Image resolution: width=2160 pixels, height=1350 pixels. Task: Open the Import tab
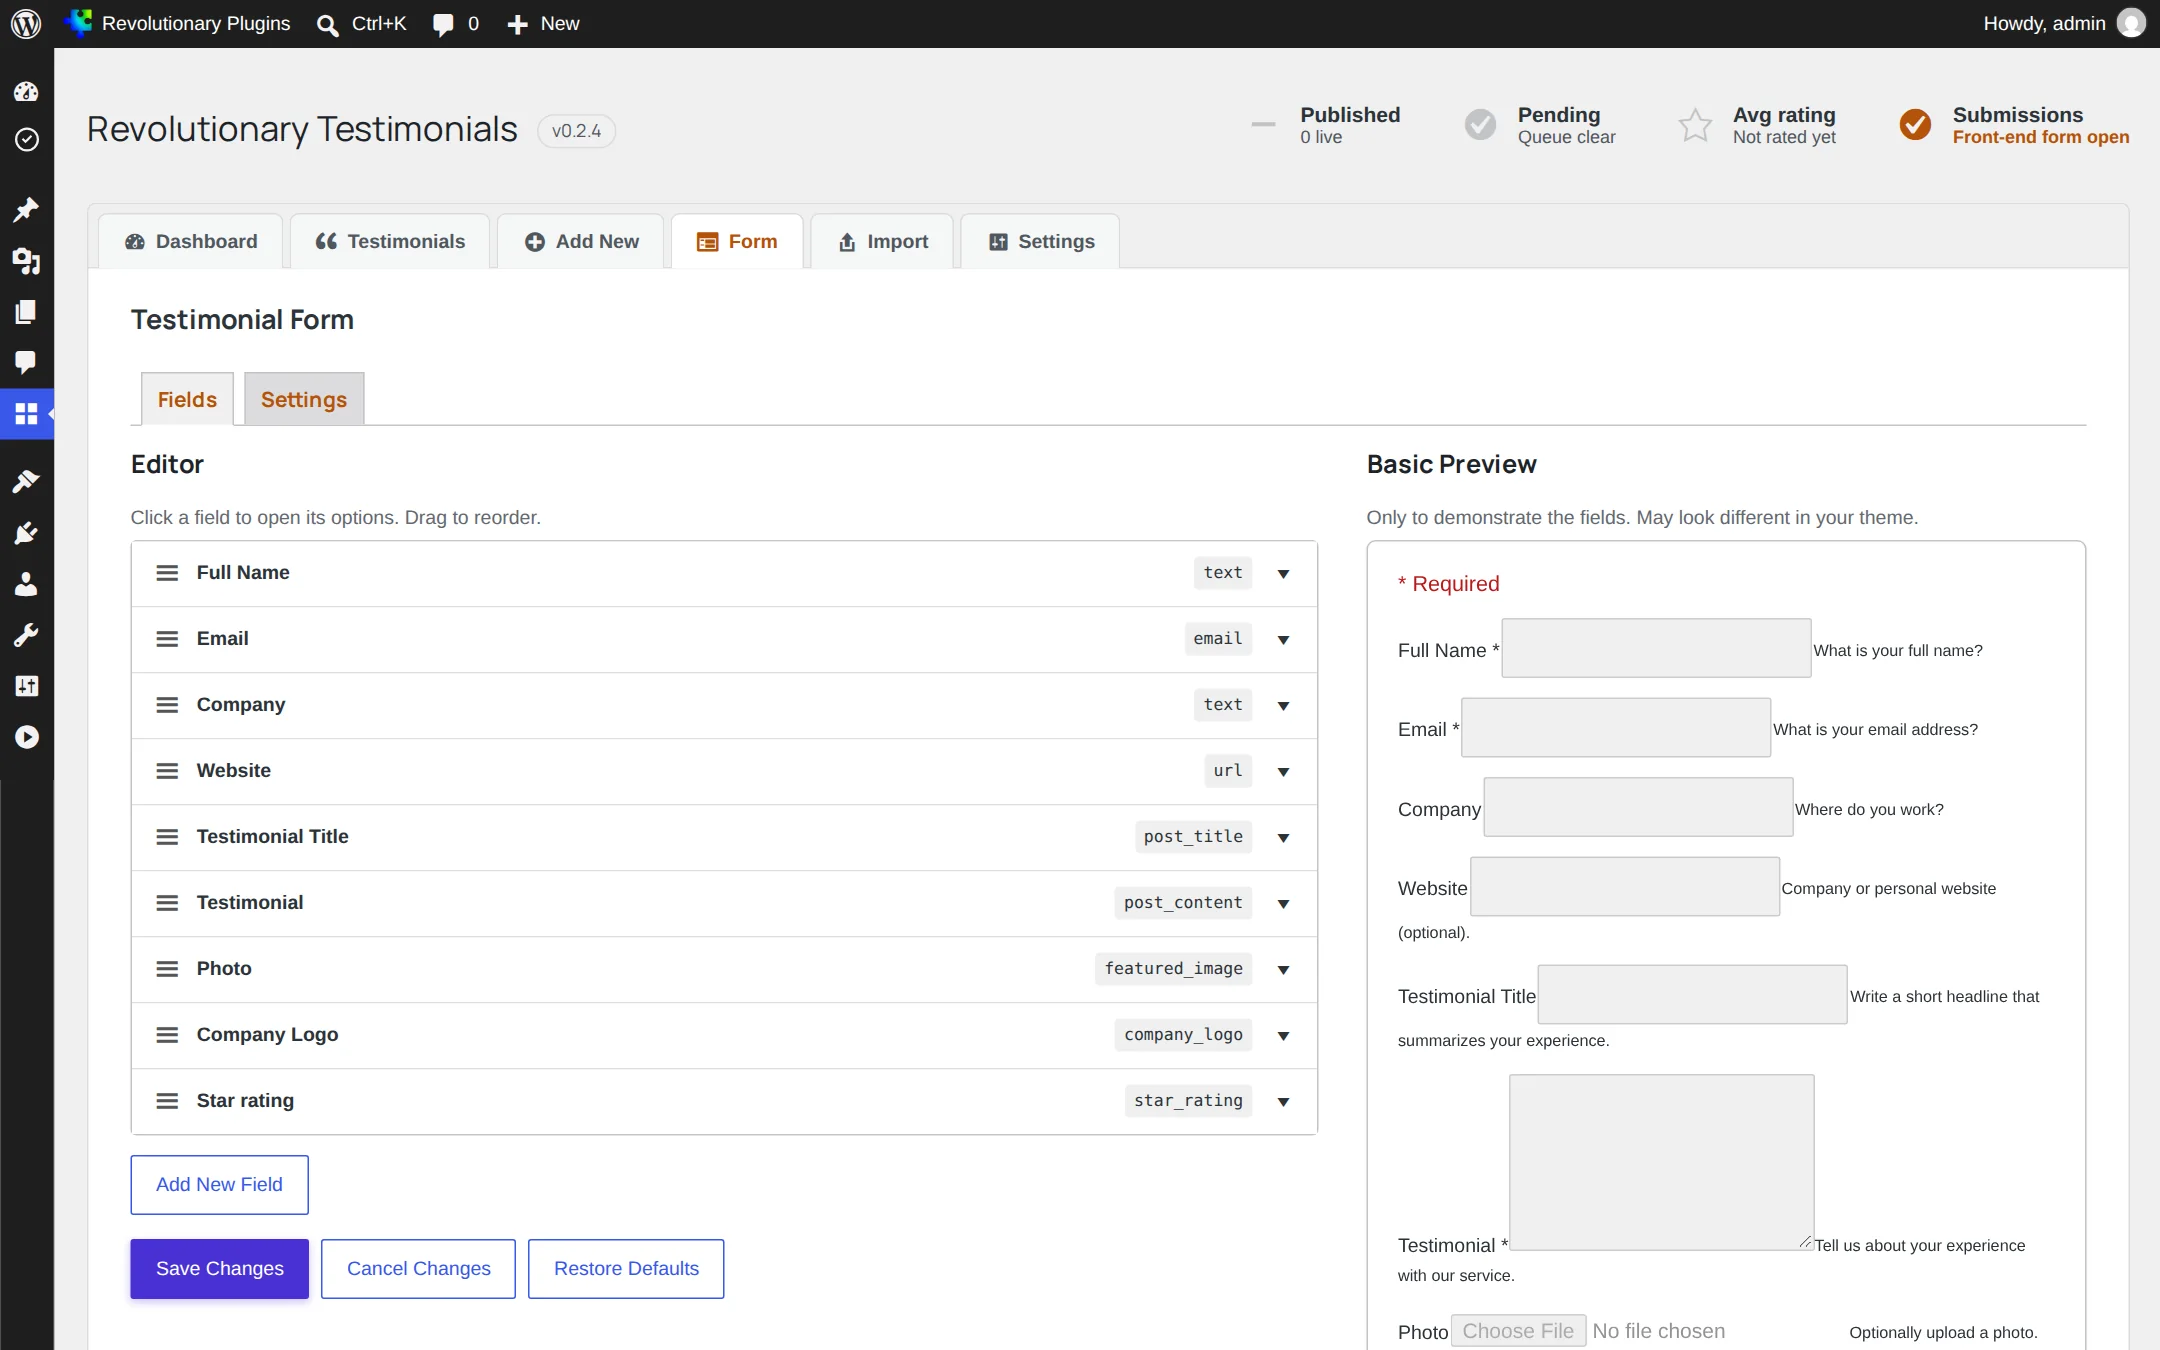pos(882,242)
